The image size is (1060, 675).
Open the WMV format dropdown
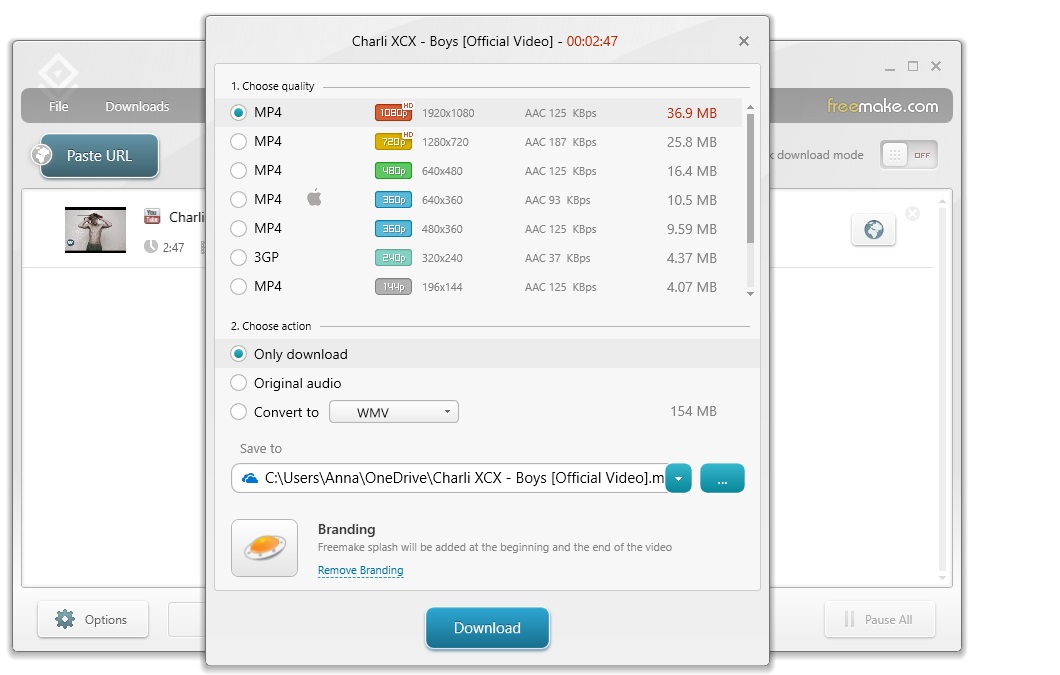click(x=393, y=412)
